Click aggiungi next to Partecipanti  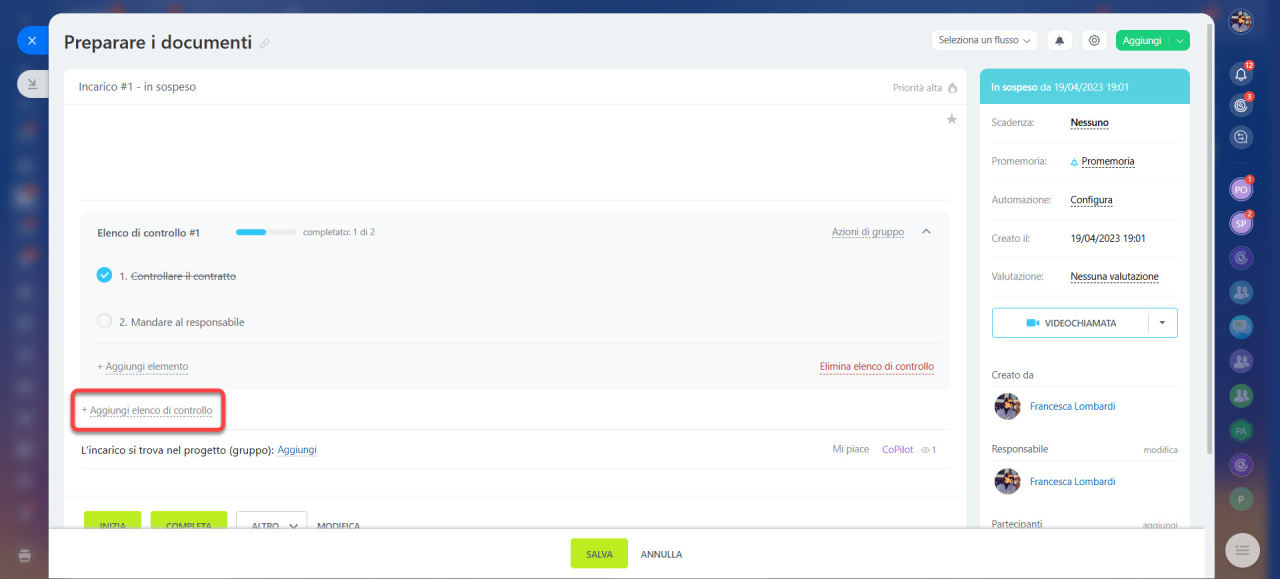point(1160,524)
